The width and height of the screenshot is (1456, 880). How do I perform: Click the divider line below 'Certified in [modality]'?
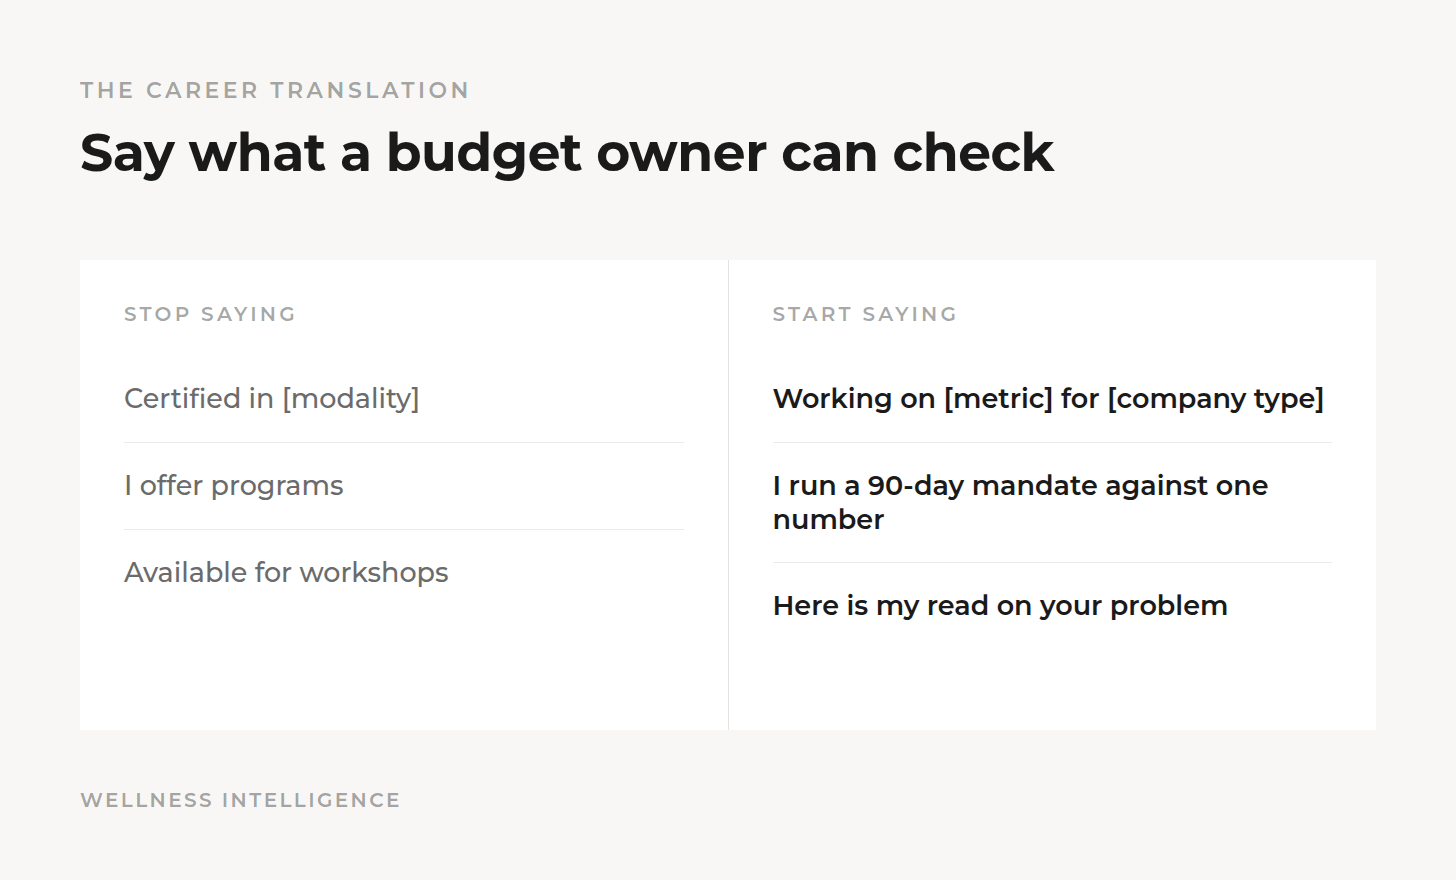404,442
